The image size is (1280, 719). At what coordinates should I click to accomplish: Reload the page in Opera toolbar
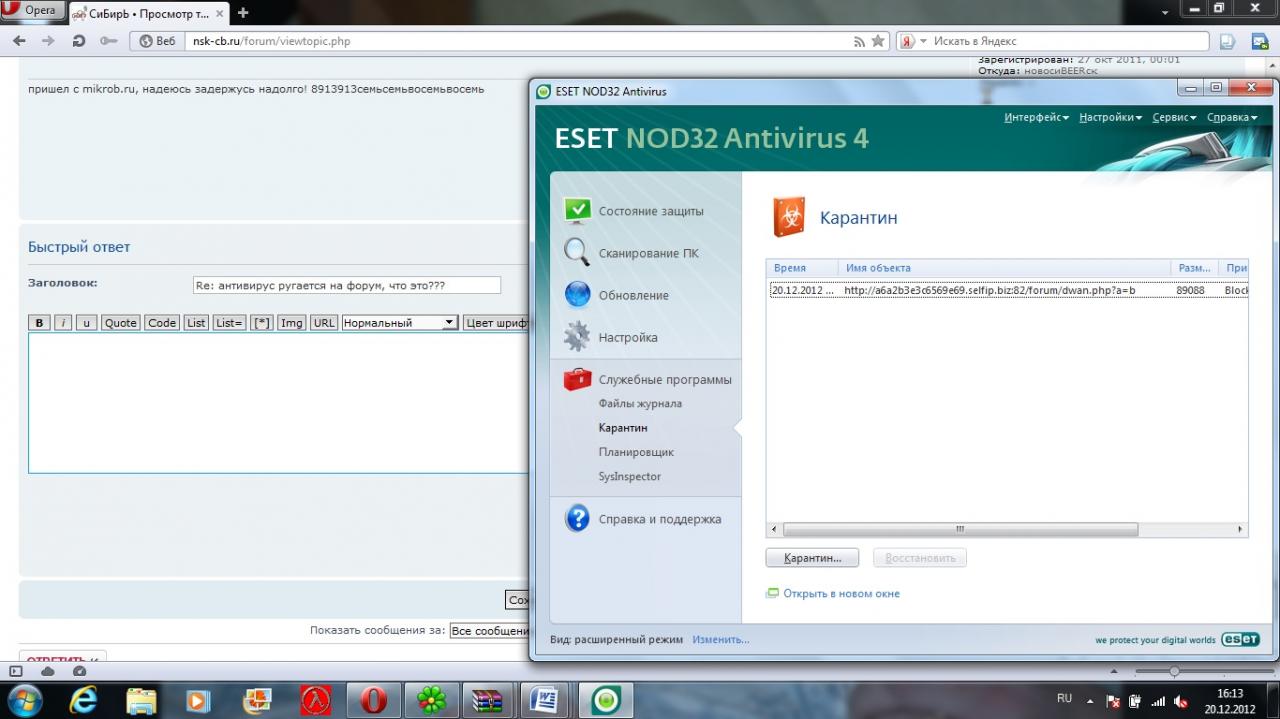click(x=79, y=41)
